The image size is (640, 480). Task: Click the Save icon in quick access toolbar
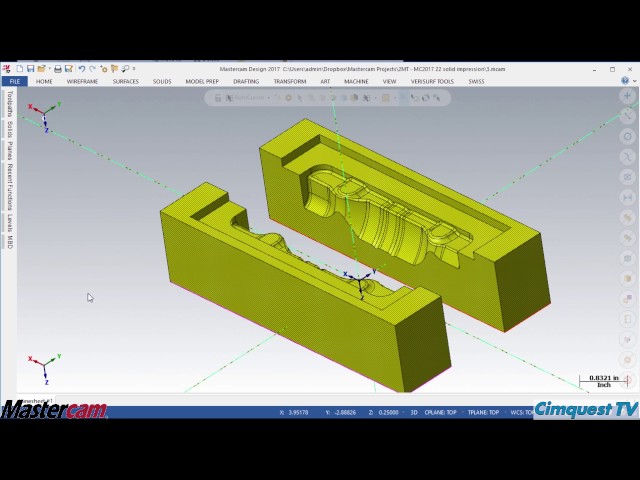pyautogui.click(x=31, y=69)
